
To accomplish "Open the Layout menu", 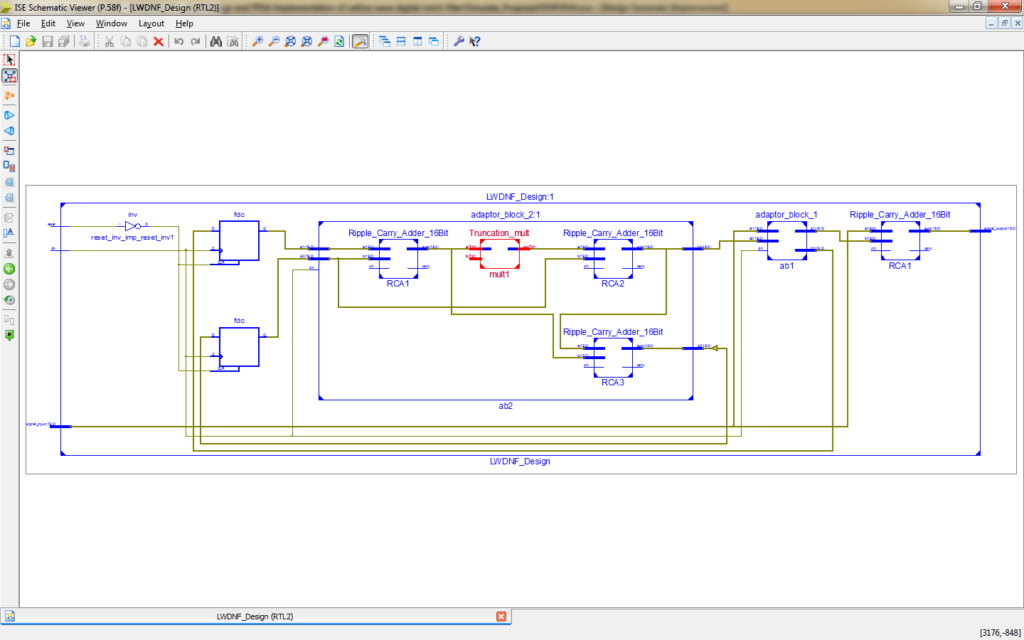I will click(150, 23).
